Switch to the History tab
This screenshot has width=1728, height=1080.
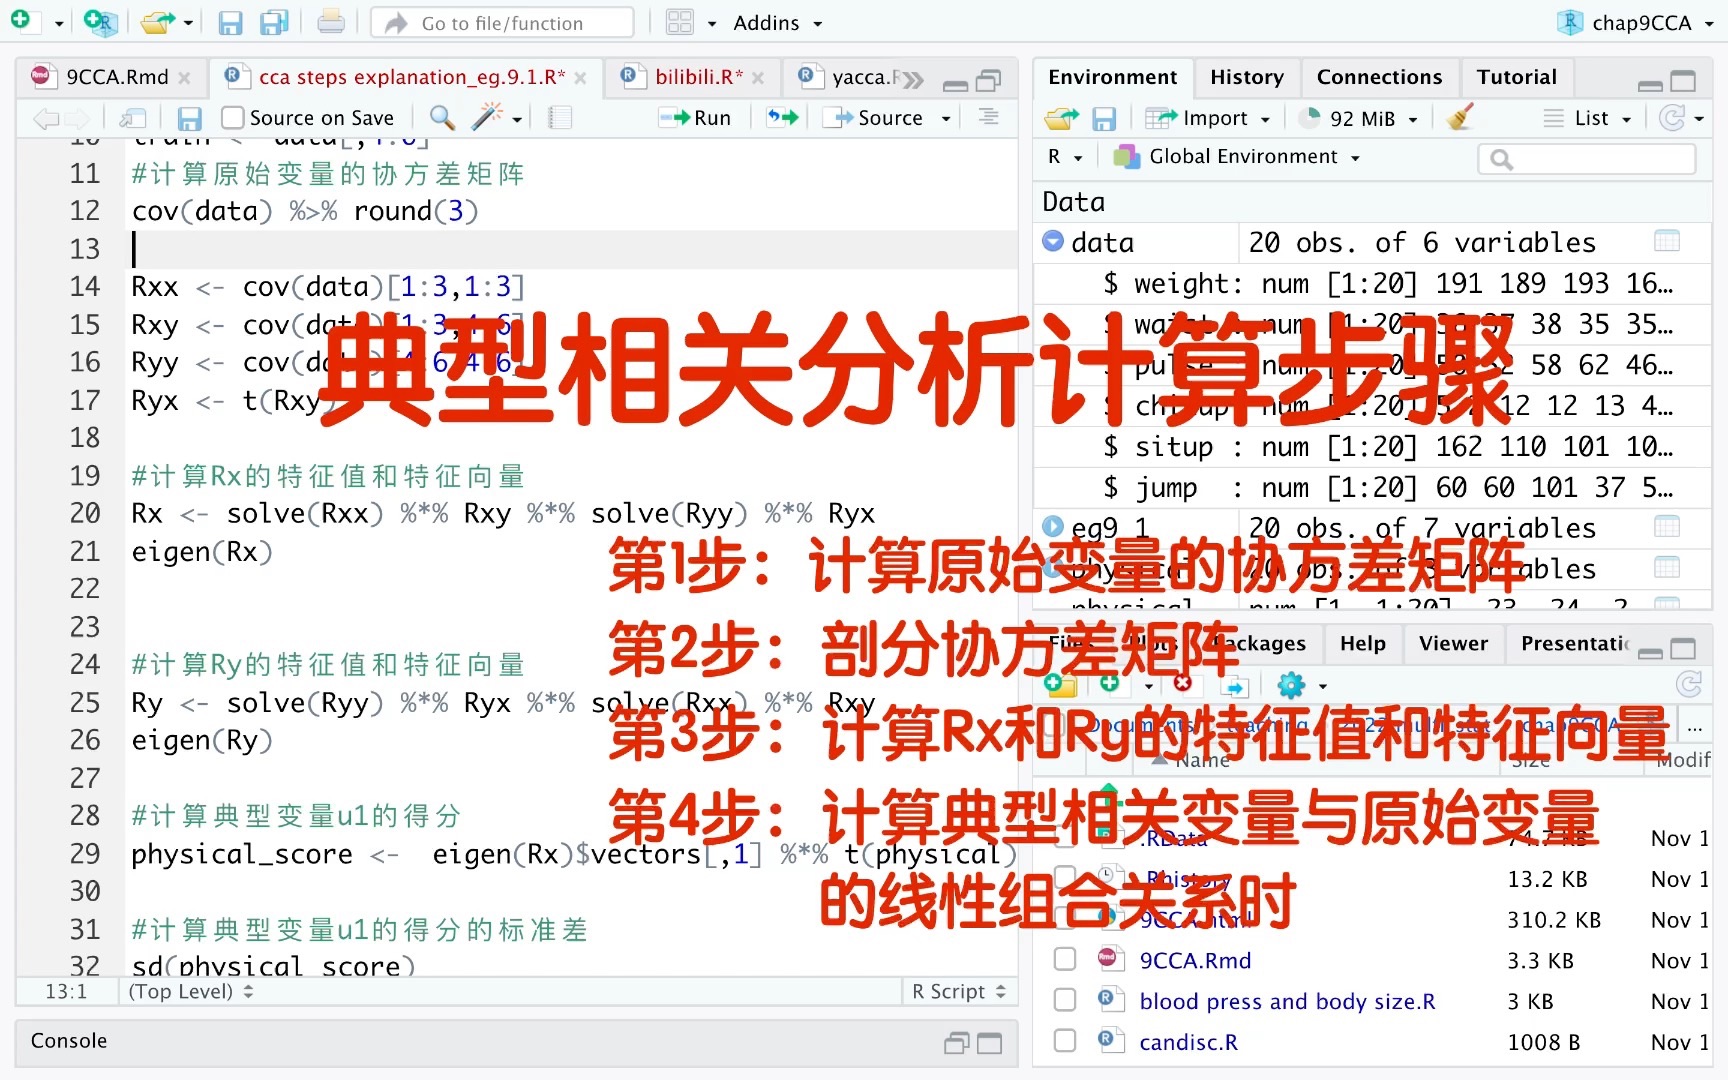[x=1247, y=77]
